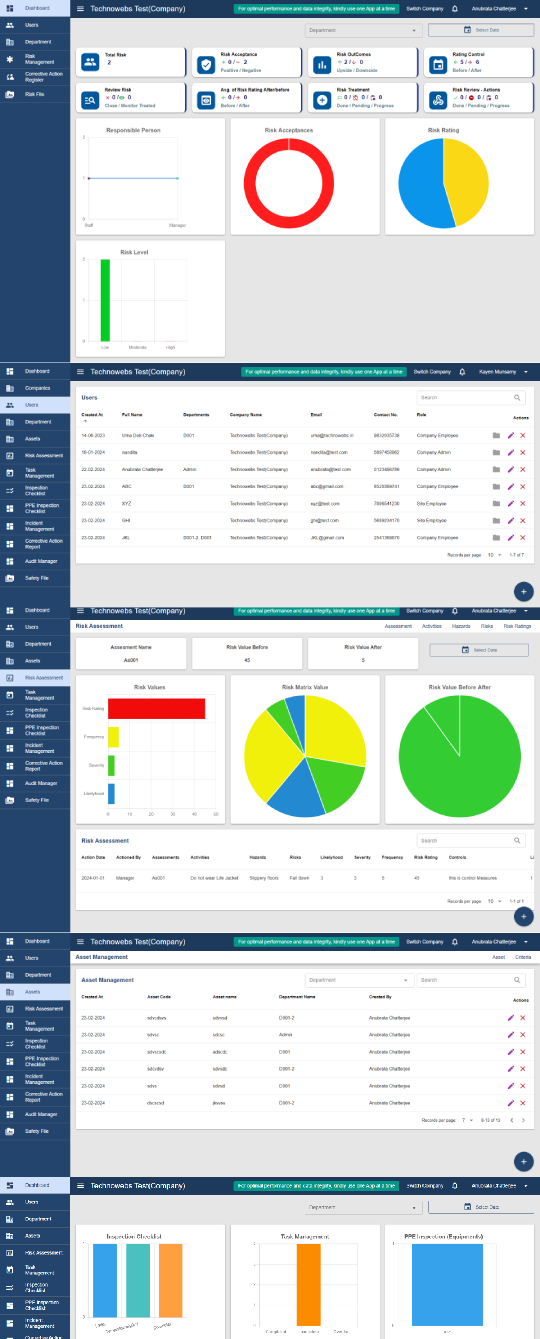Edit asset code sdvcdwa
This screenshot has width=540, height=1339.
point(510,1018)
